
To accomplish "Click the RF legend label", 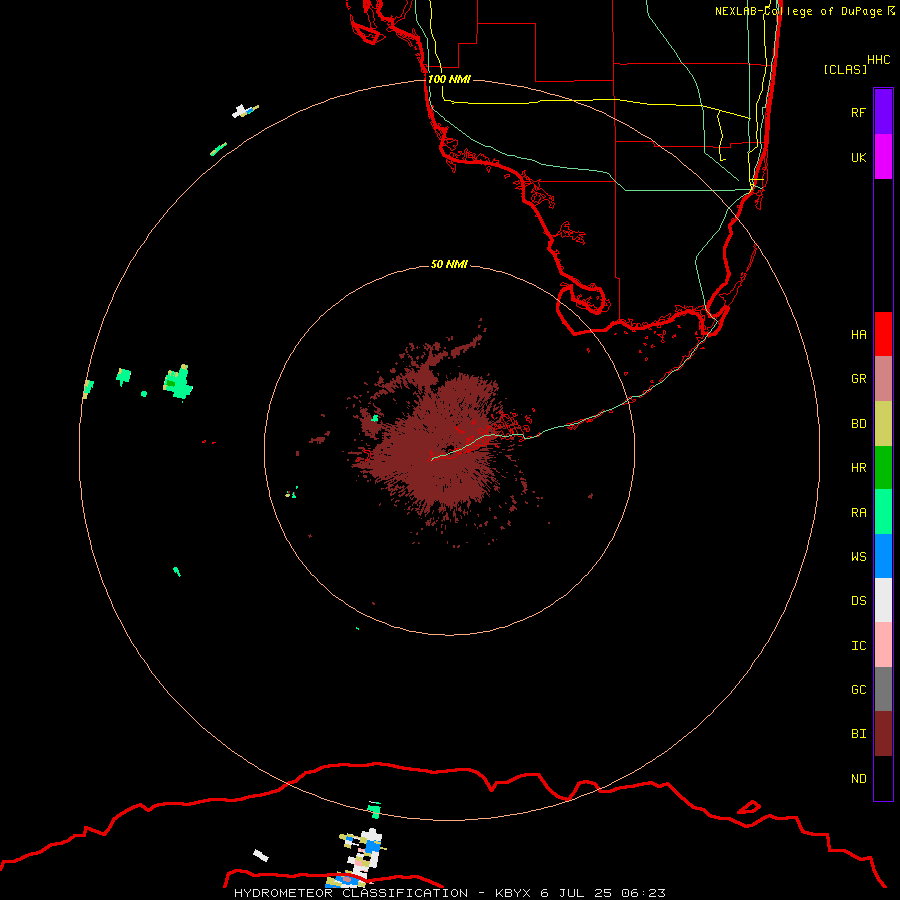I will pyautogui.click(x=858, y=112).
